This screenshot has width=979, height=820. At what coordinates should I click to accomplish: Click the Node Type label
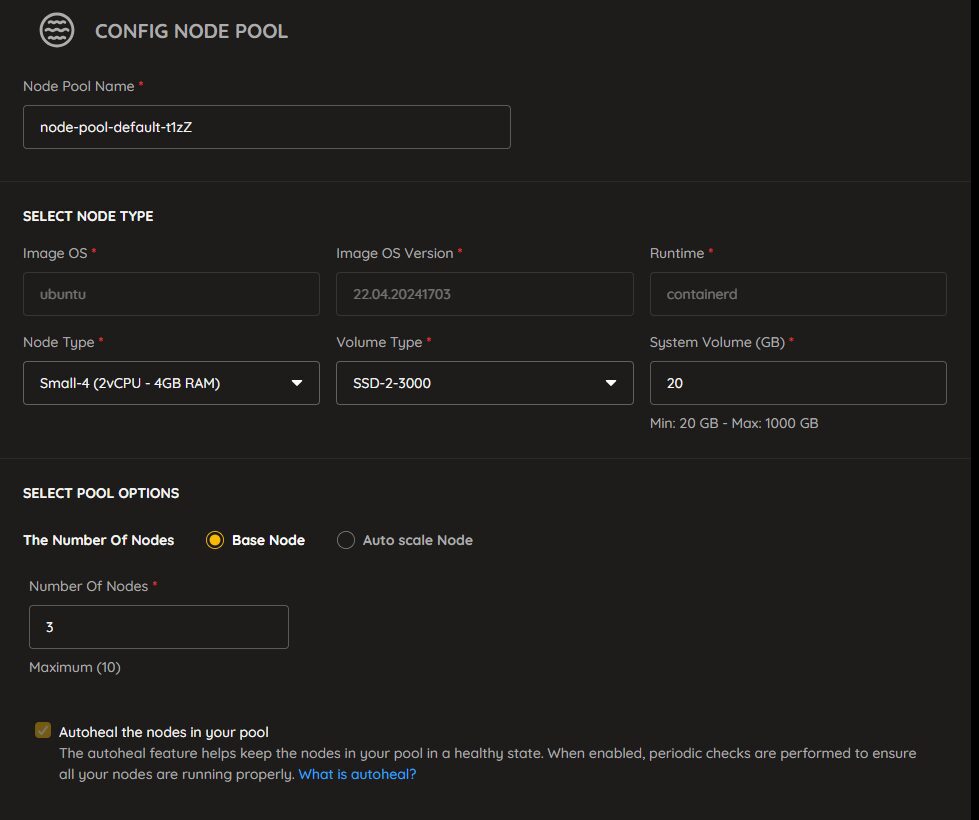pos(59,342)
